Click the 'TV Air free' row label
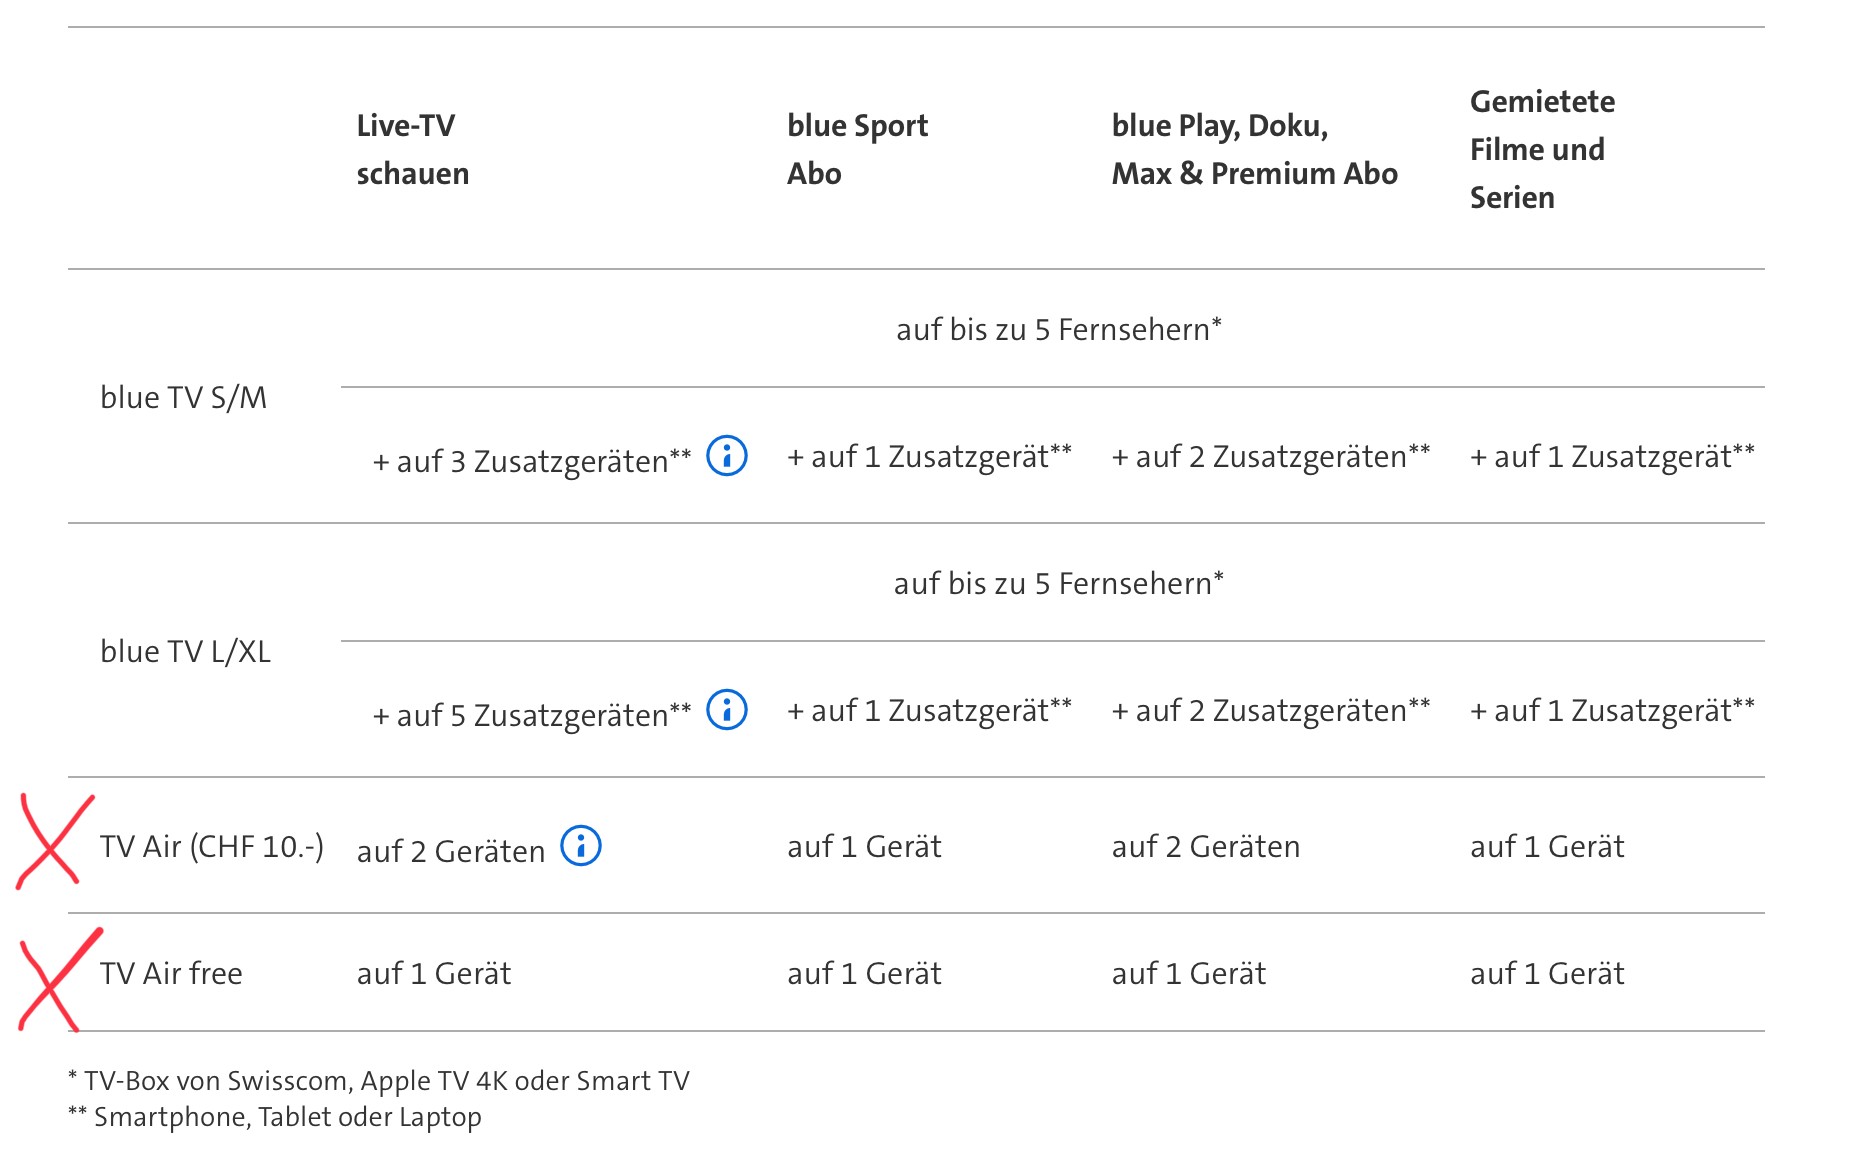The image size is (1862, 1168). 171,973
